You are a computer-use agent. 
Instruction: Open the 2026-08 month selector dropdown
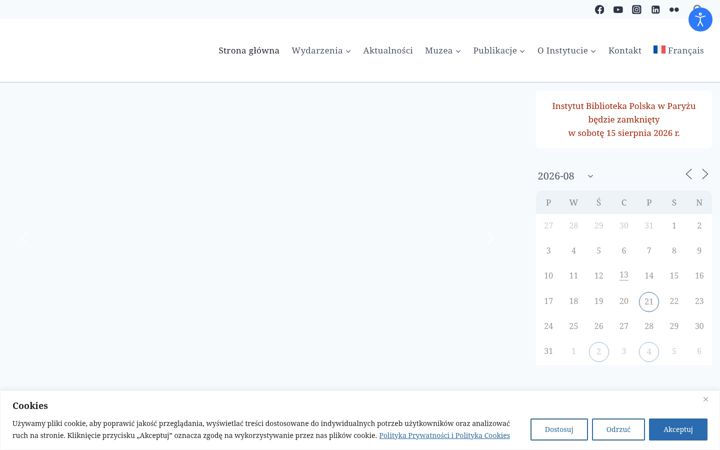click(x=565, y=176)
